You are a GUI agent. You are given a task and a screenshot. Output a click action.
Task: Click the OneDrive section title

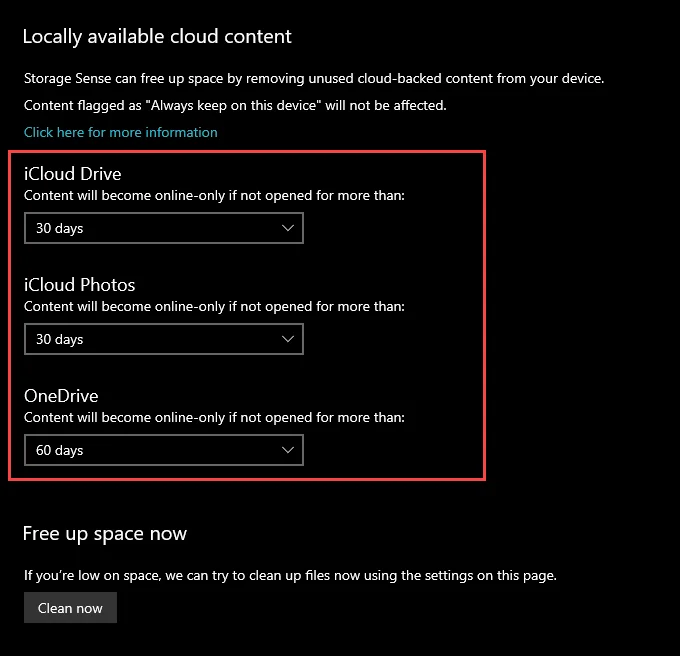pyautogui.click(x=61, y=396)
